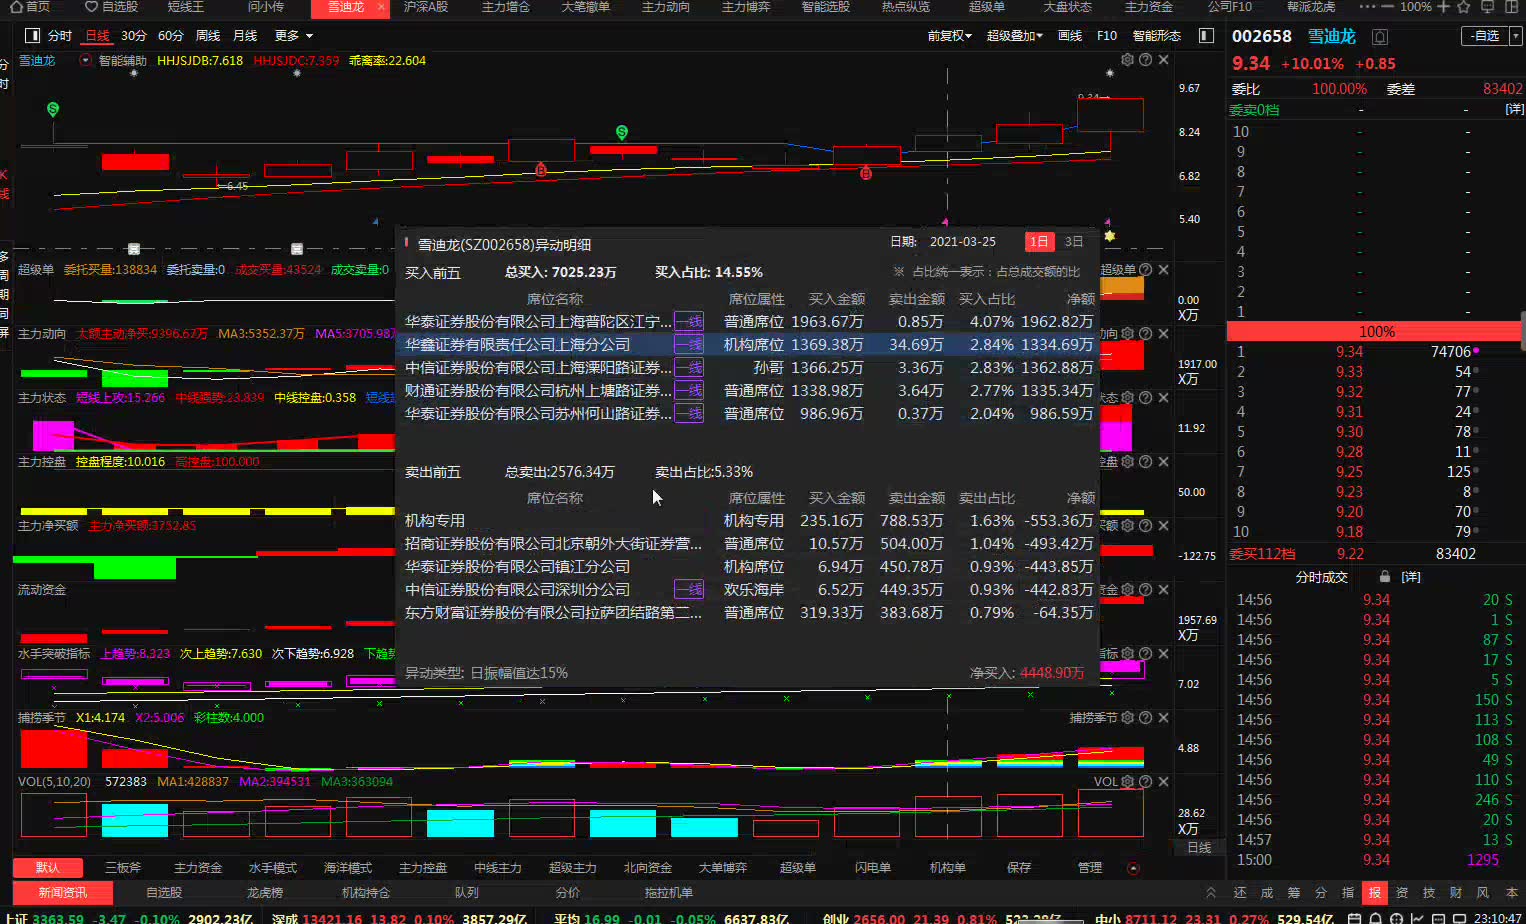Open the -自选 dropdown arrow
The image size is (1526, 924).
coord(1515,36)
